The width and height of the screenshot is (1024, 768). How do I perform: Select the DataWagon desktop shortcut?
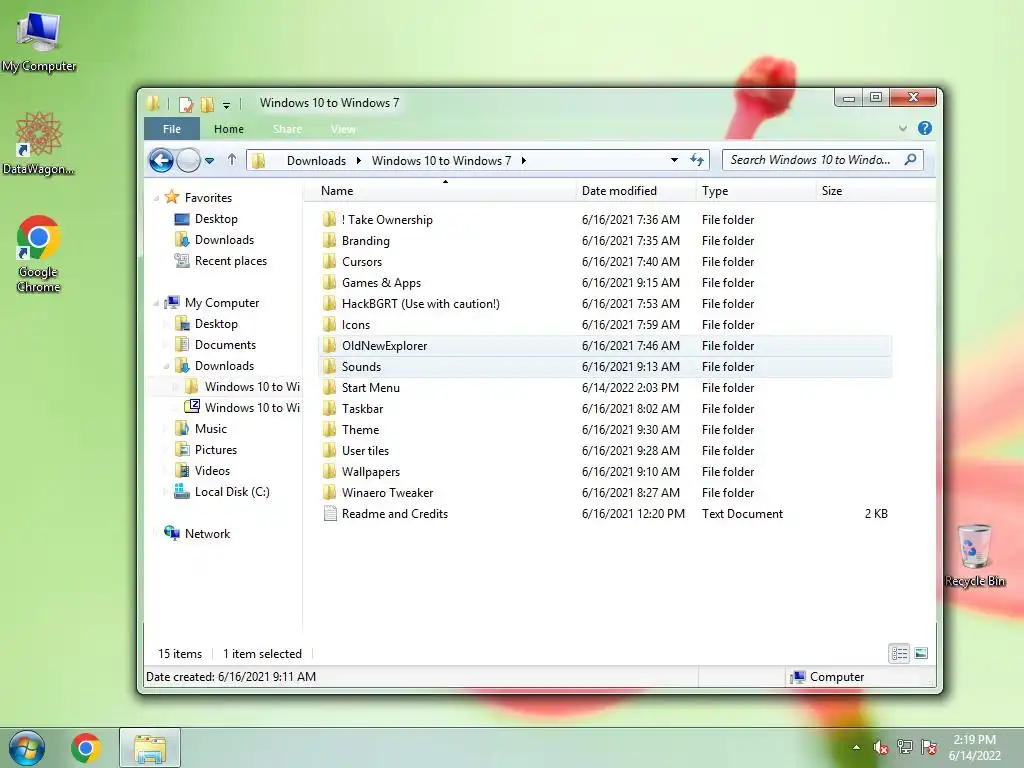click(x=39, y=144)
